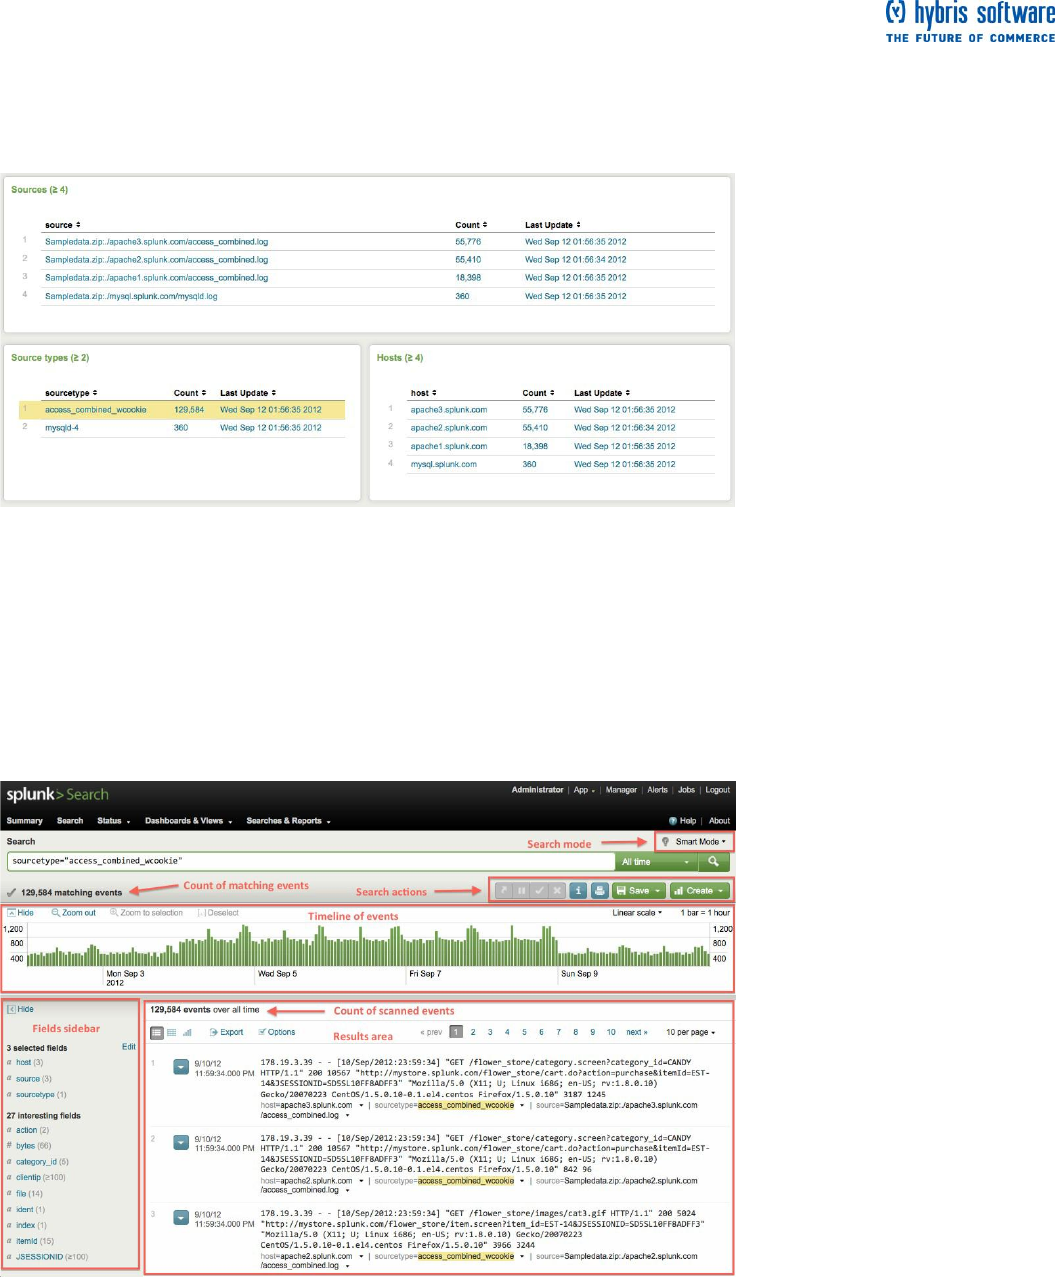The height and width of the screenshot is (1277, 1055).
Task: Hide the timeline using Hide link
Action: 21,913
